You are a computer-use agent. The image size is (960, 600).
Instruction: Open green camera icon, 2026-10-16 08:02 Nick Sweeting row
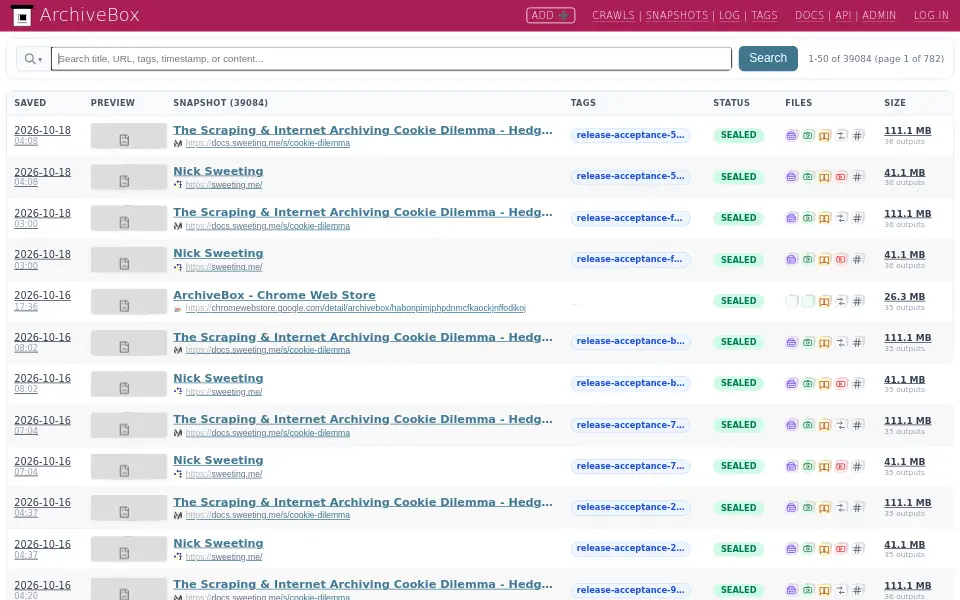(x=808, y=384)
